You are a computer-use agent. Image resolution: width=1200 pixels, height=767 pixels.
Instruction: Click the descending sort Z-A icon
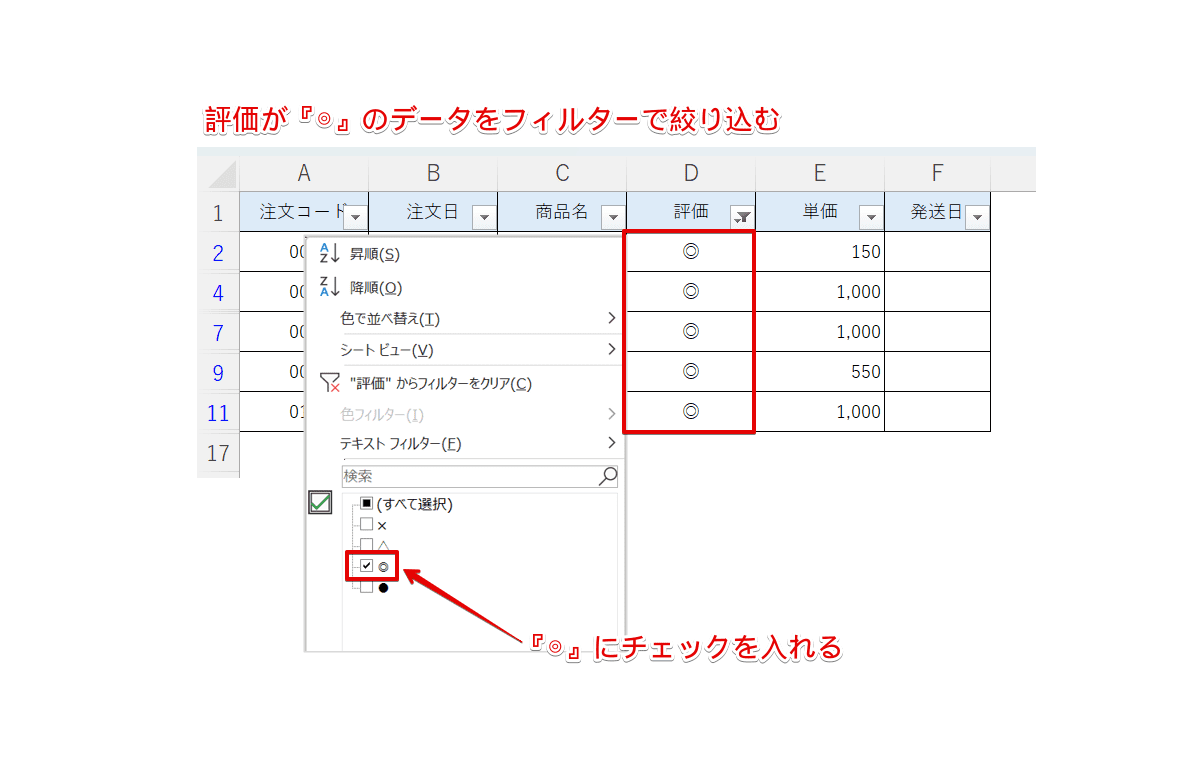(330, 287)
